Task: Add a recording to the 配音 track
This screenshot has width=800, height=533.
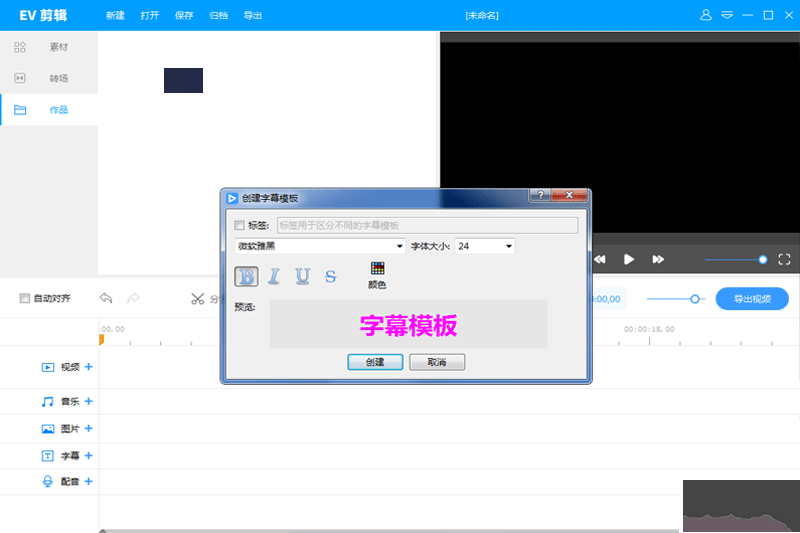Action: pyautogui.click(x=89, y=481)
